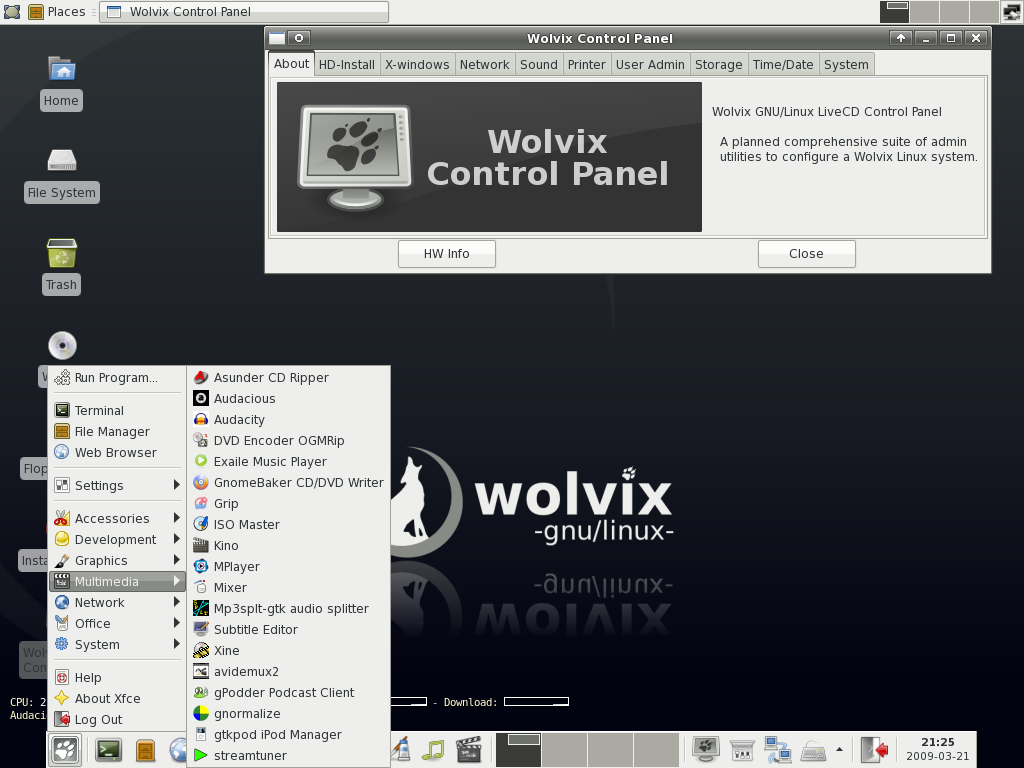Launch Mp3splt-gtk audio splitter

288,608
